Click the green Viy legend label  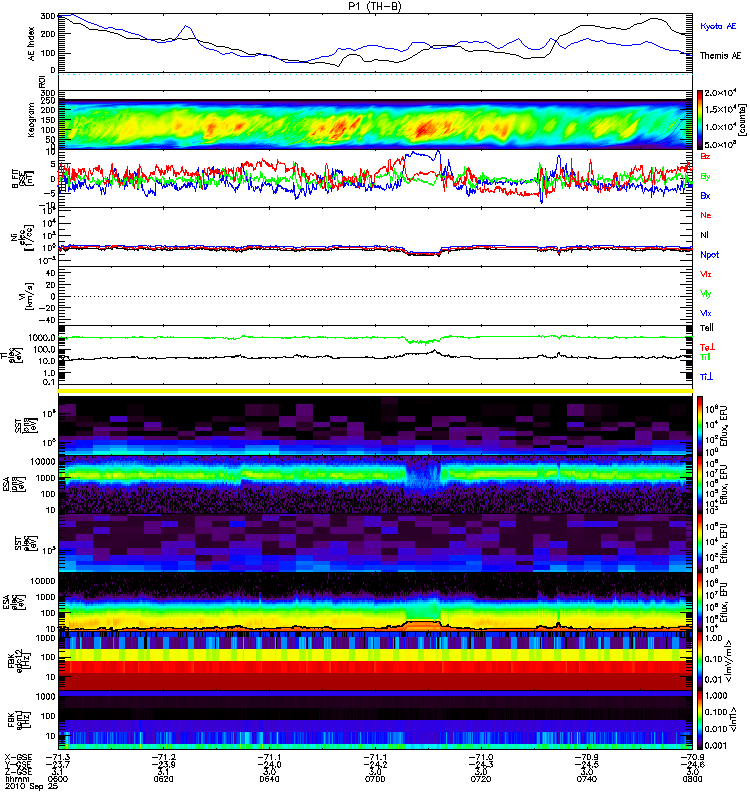click(706, 294)
